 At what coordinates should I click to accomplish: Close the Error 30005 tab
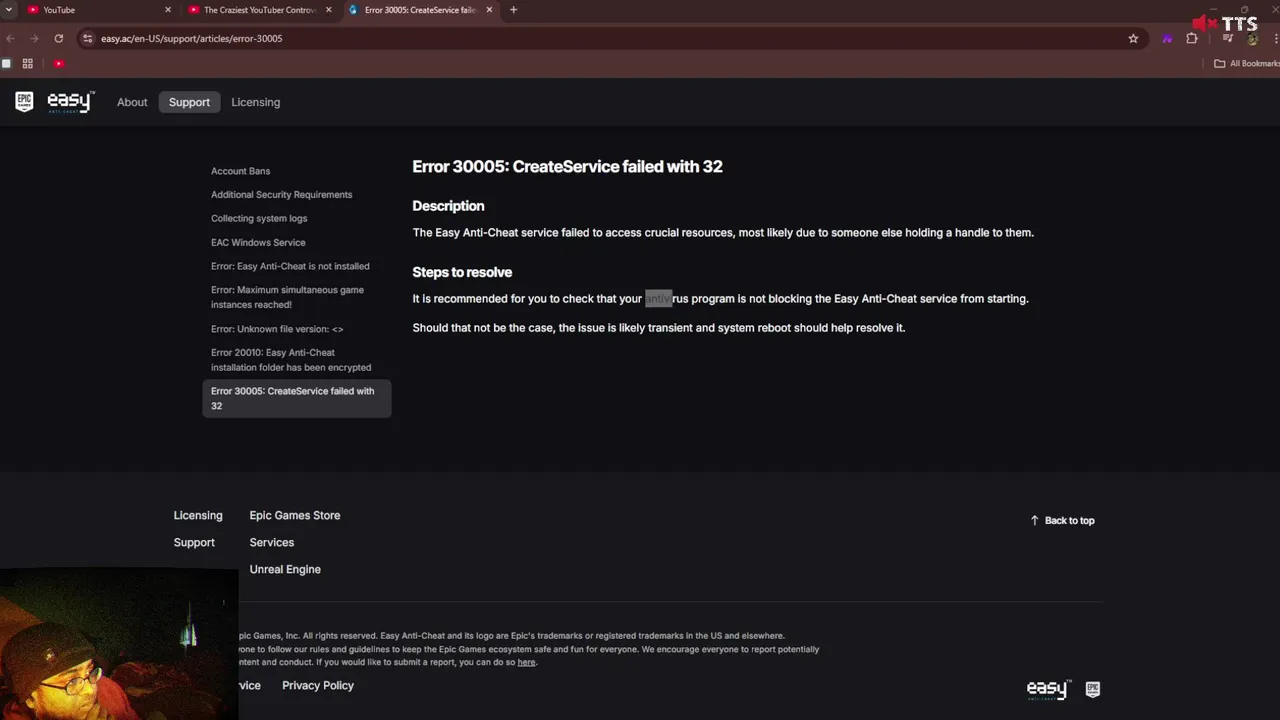click(x=489, y=10)
